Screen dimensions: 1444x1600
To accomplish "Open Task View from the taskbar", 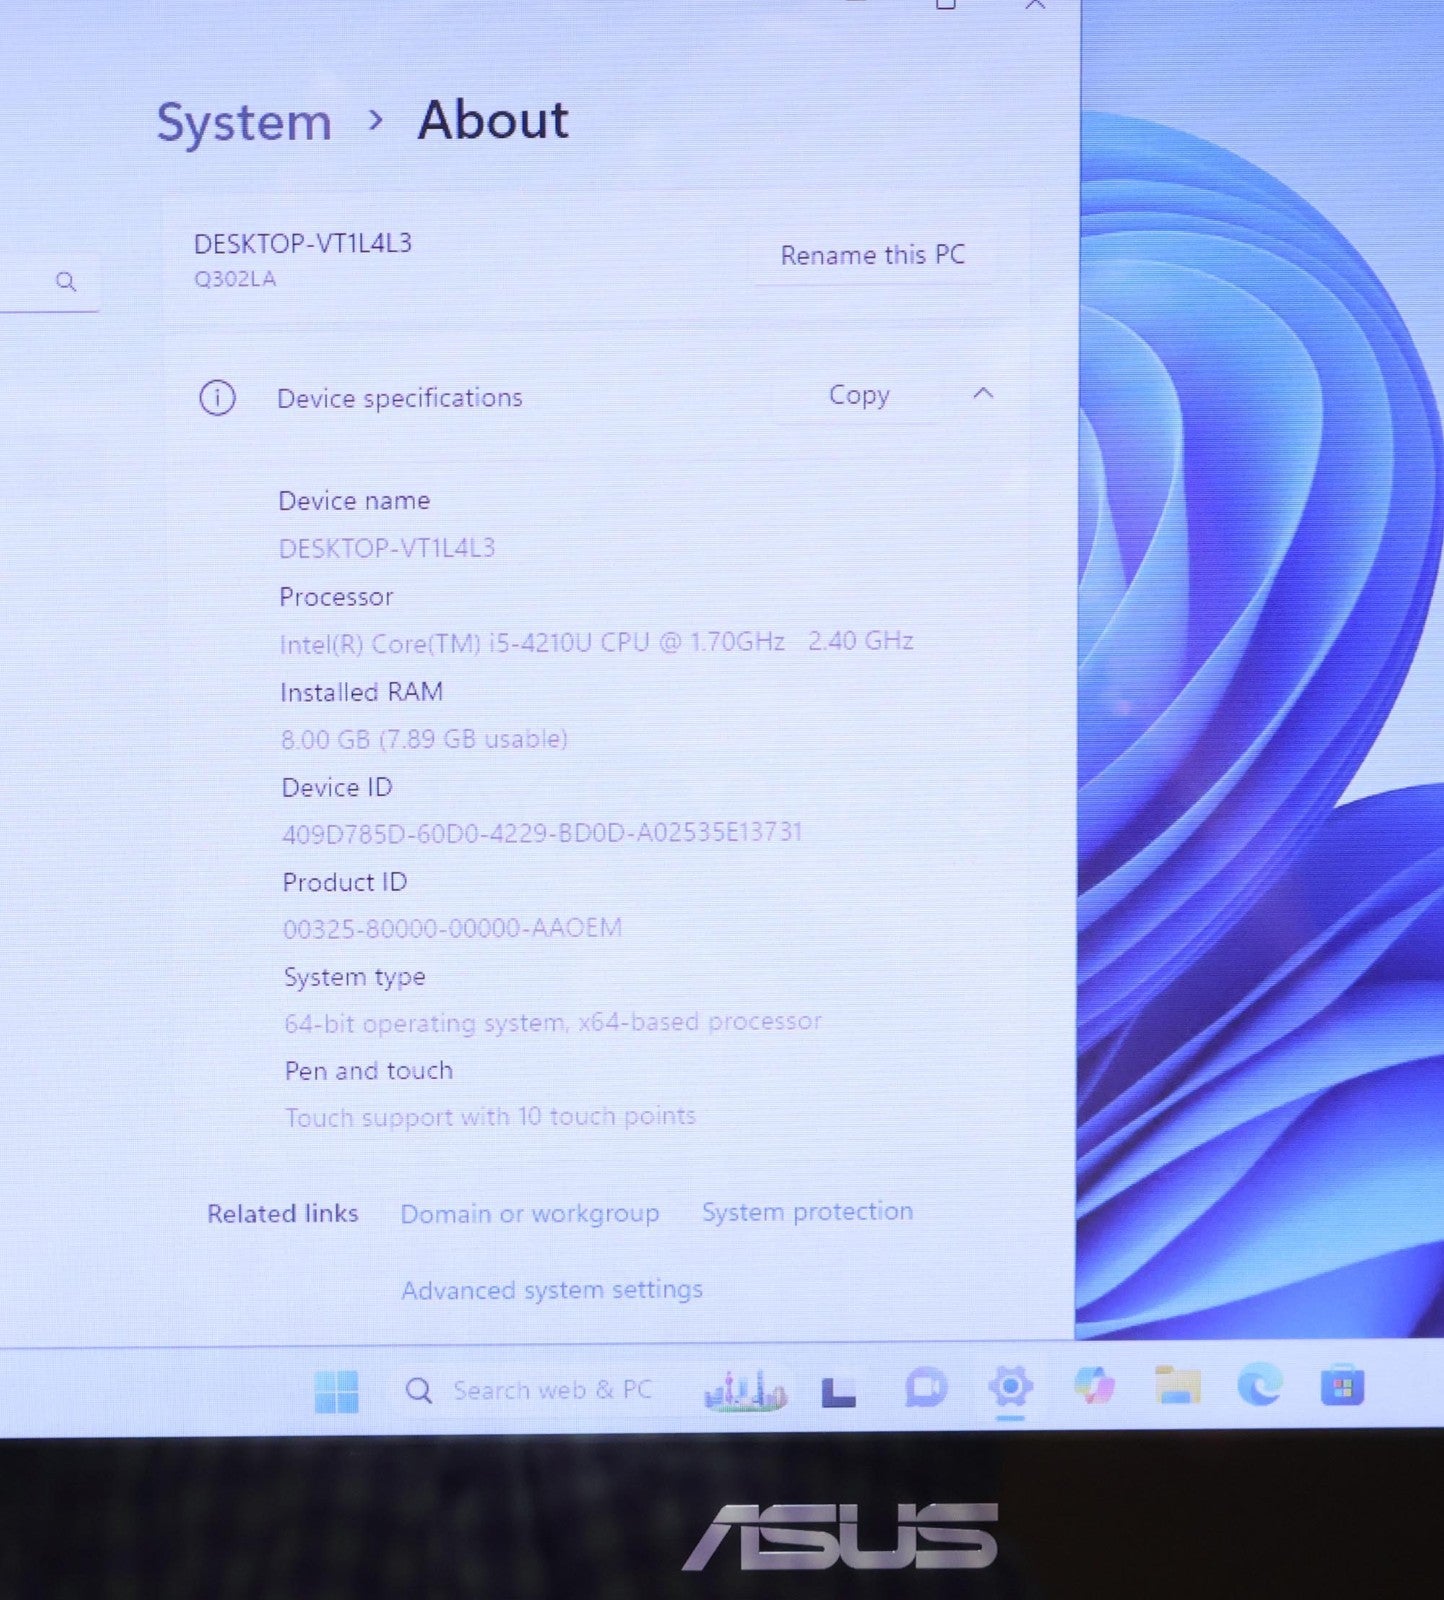I will (838, 1391).
